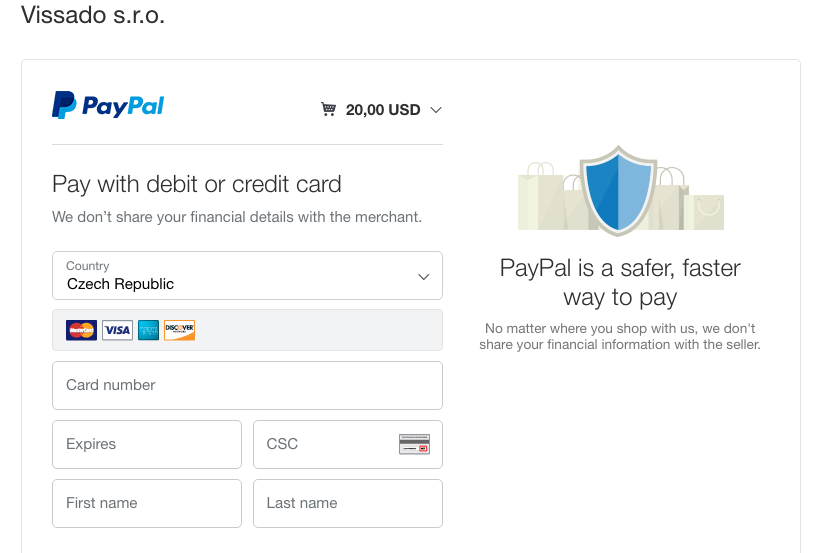Click the MasterCard card icon
The height and width of the screenshot is (553, 831).
81,330
